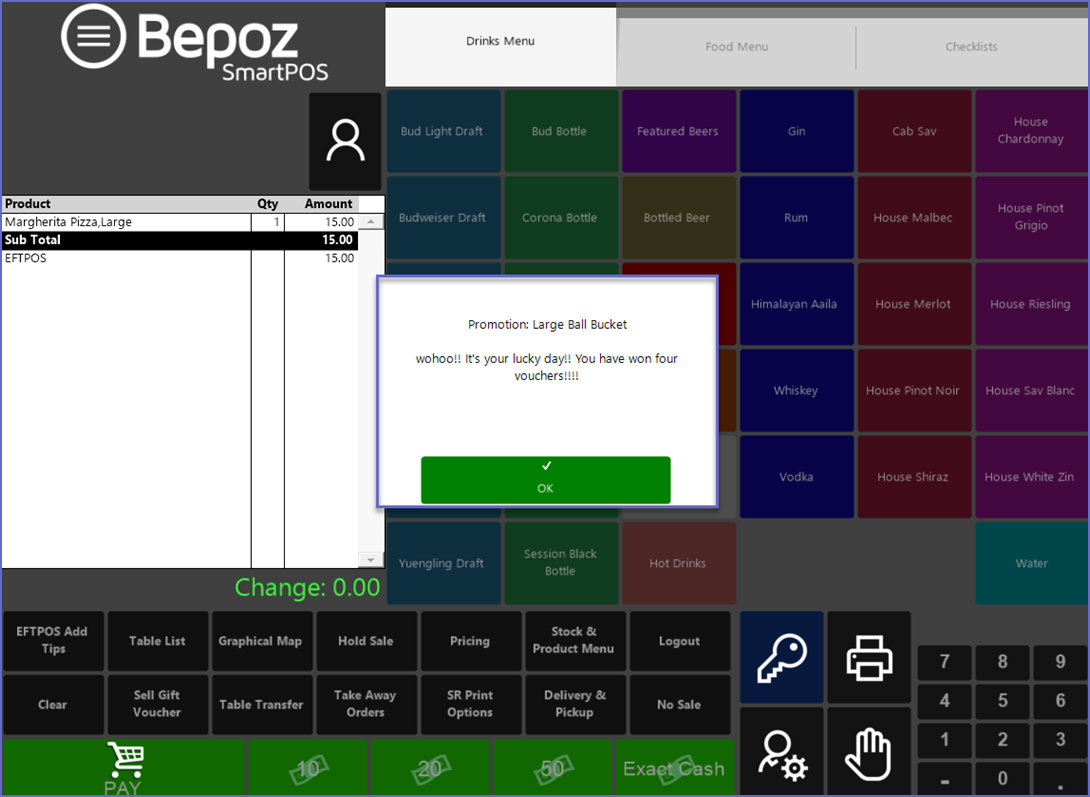Click the PAY shopping cart button
This screenshot has height=797, width=1090.
click(x=123, y=768)
